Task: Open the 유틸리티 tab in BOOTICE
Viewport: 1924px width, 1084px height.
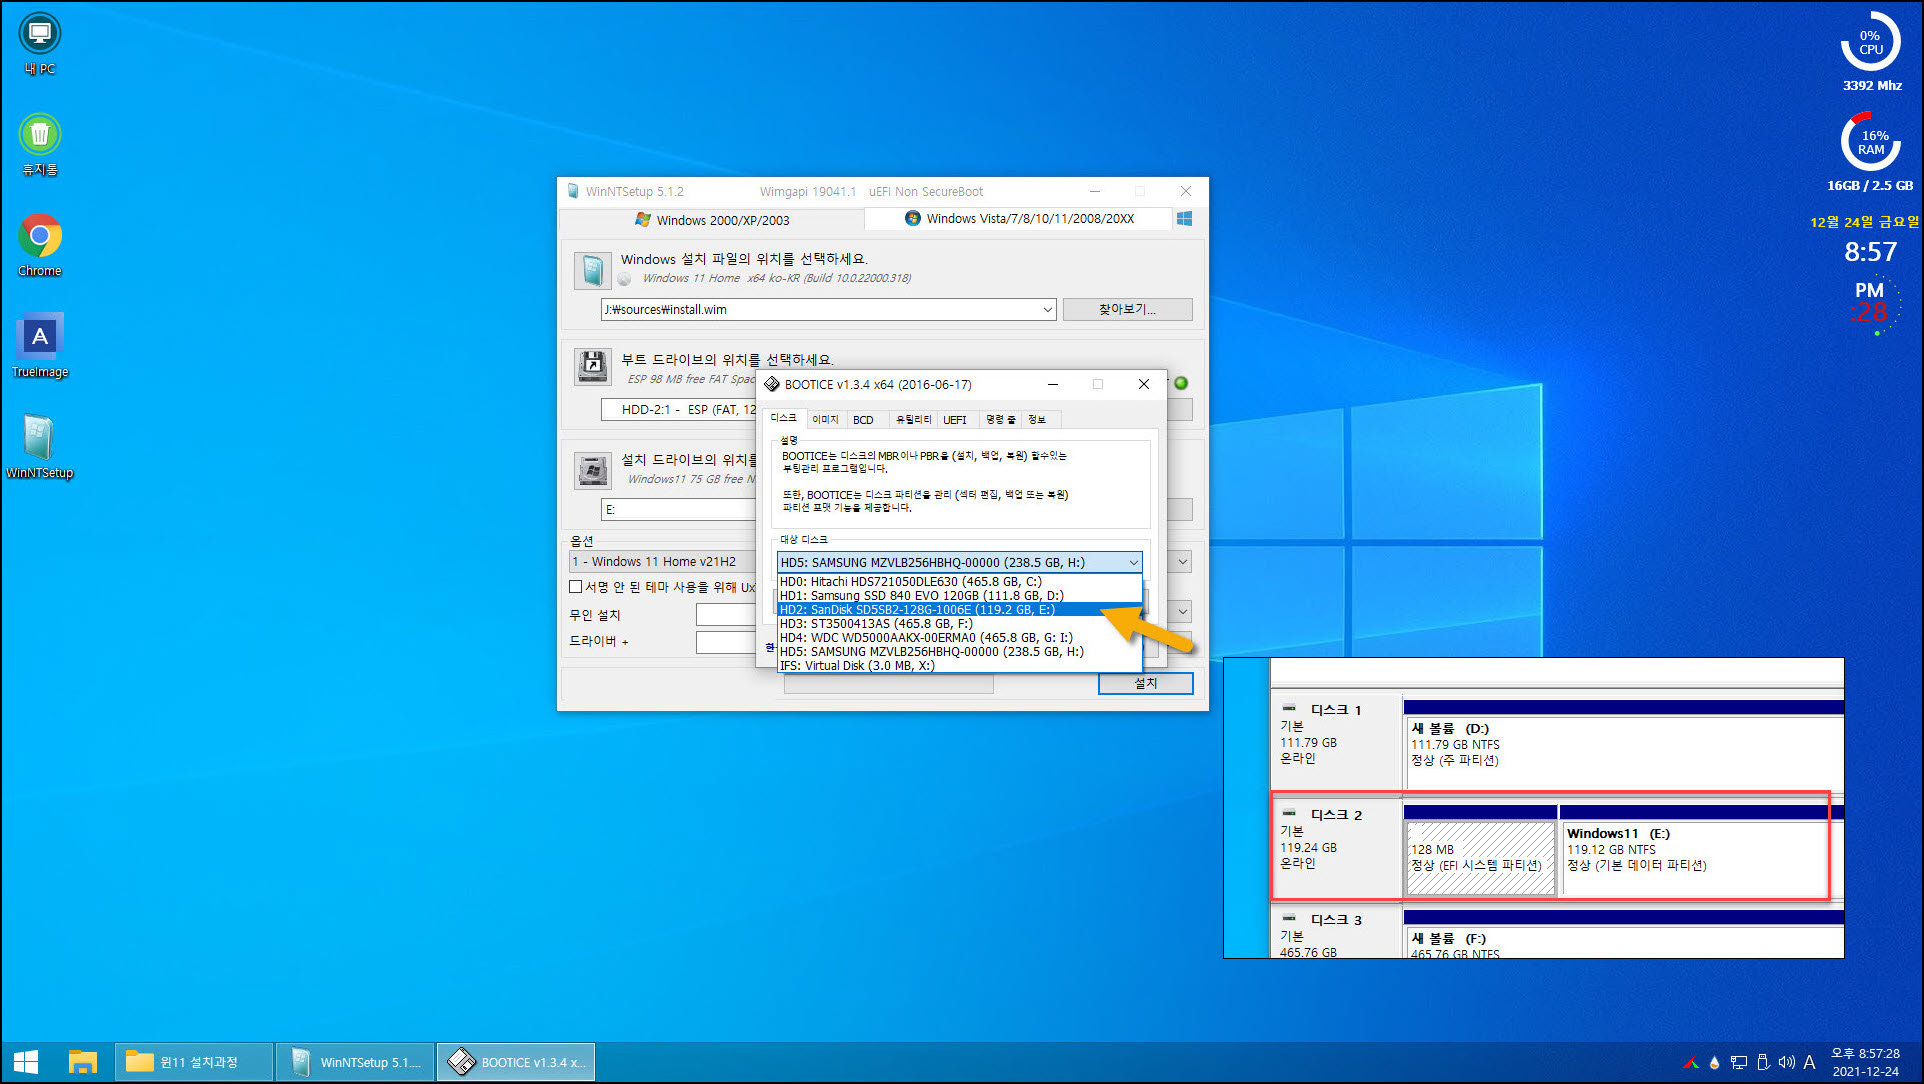Action: [x=912, y=420]
